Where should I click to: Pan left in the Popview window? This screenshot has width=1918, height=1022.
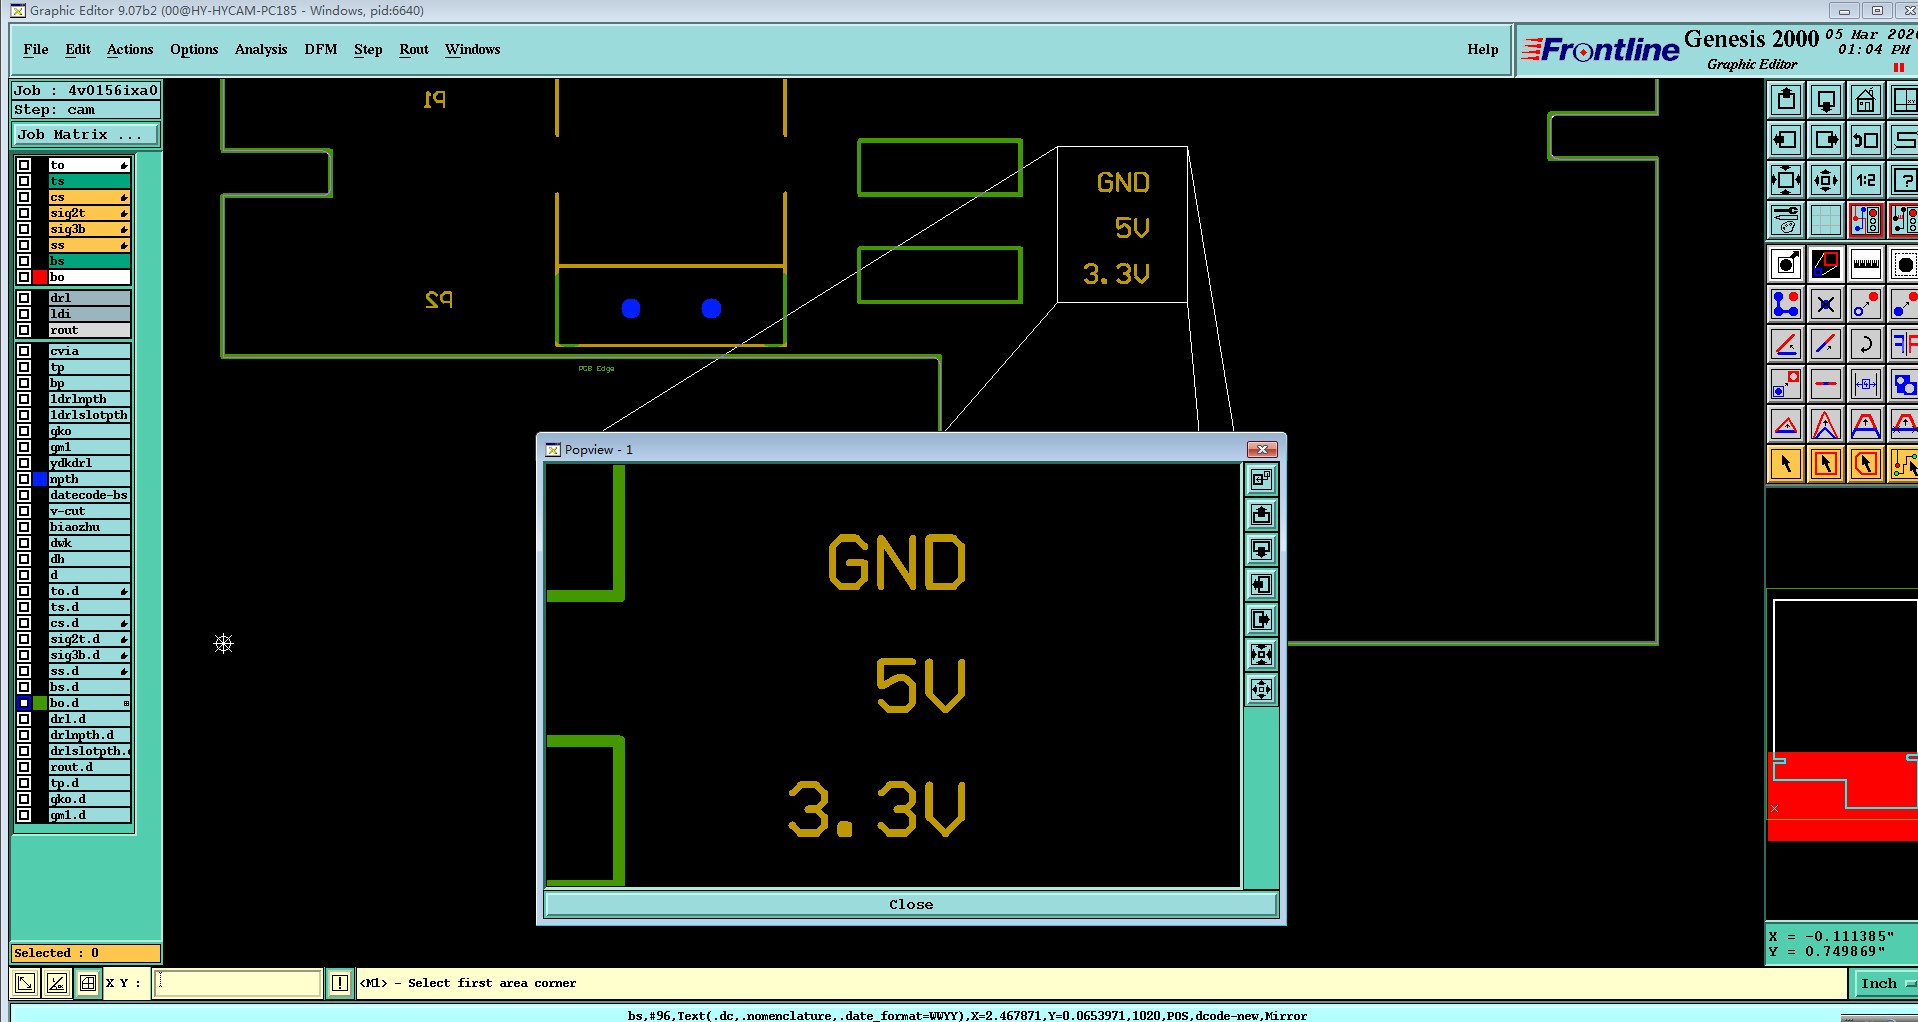(1262, 585)
